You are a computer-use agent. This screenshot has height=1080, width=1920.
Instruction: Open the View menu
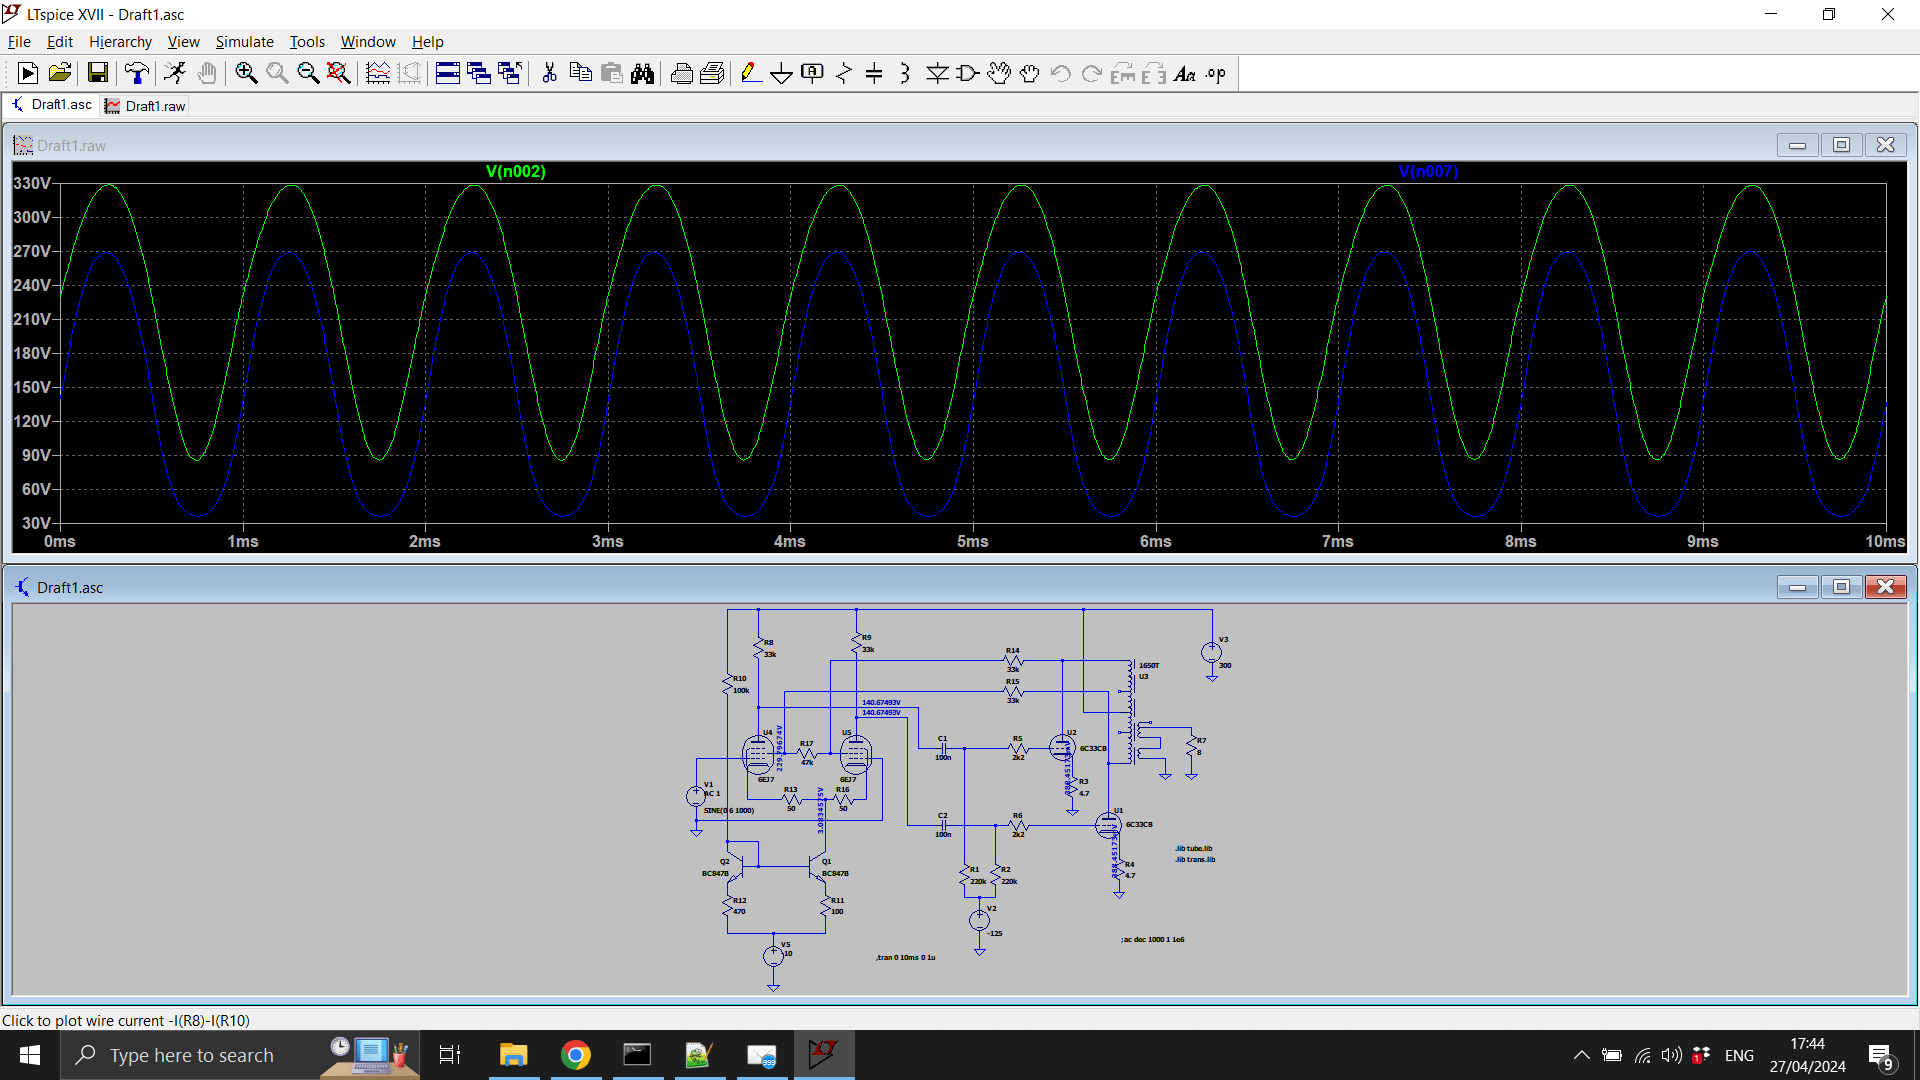coord(183,41)
